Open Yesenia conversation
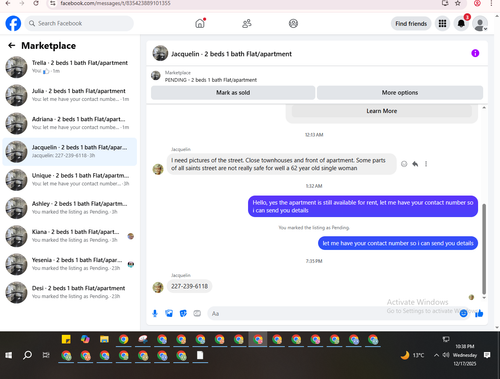The image size is (500, 379). tap(69, 264)
